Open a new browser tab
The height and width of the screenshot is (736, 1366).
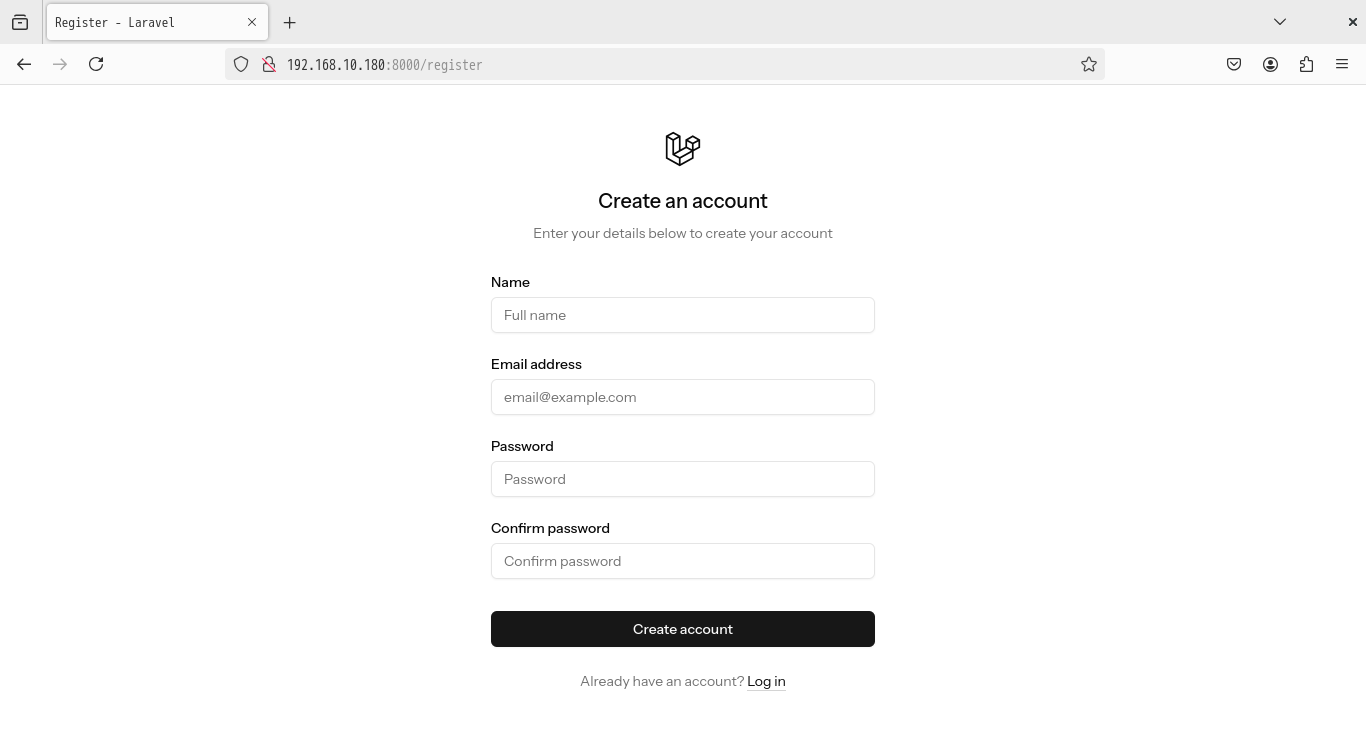[290, 22]
